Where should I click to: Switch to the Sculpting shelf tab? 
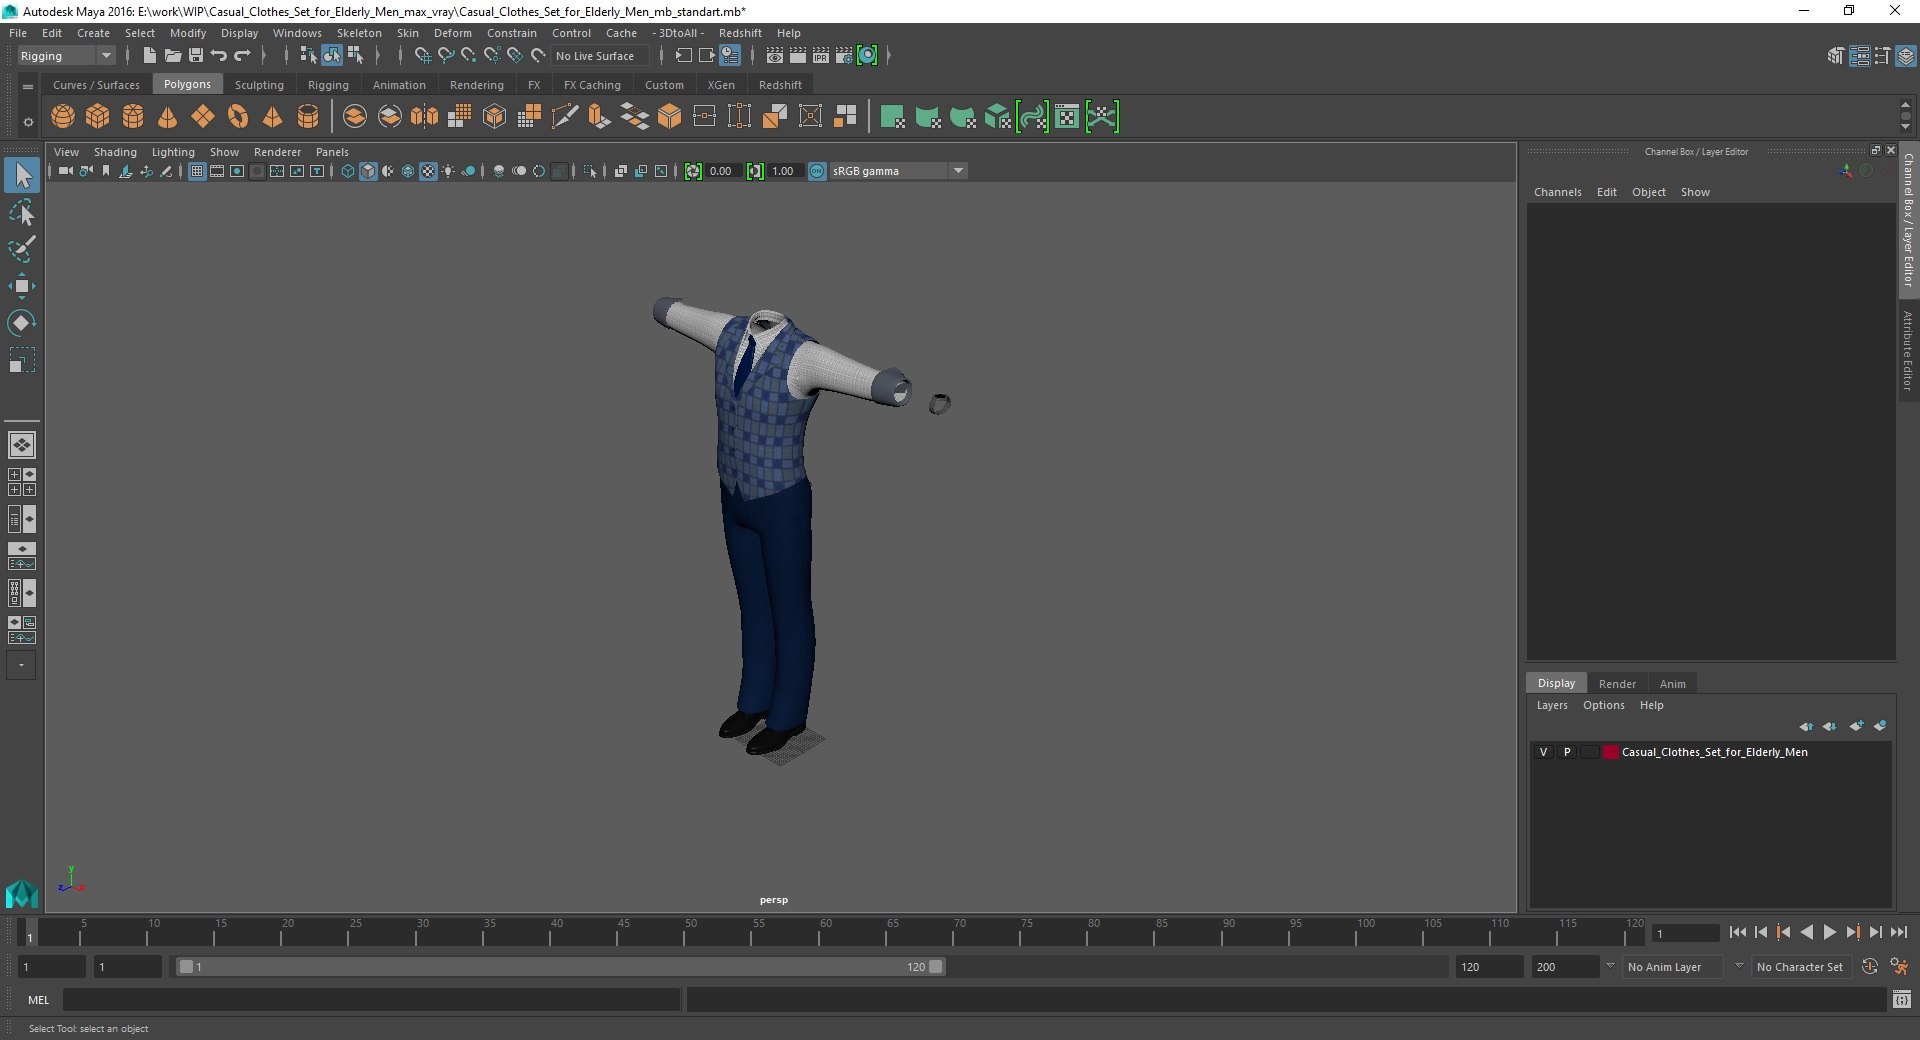(x=259, y=85)
